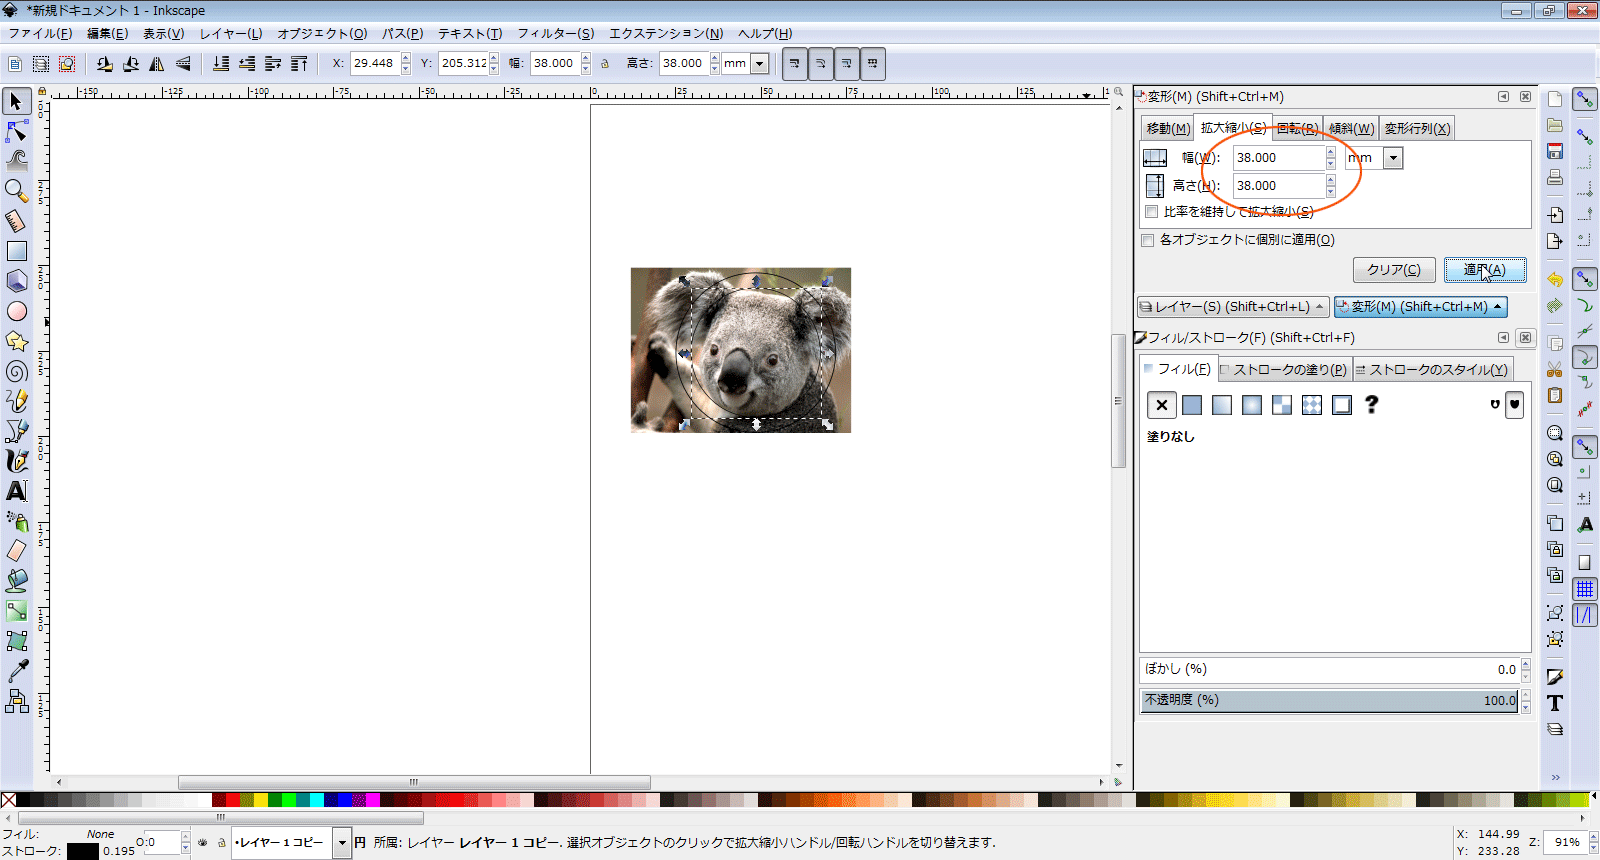
Task: Check apply to each object separately
Action: click(x=1148, y=240)
